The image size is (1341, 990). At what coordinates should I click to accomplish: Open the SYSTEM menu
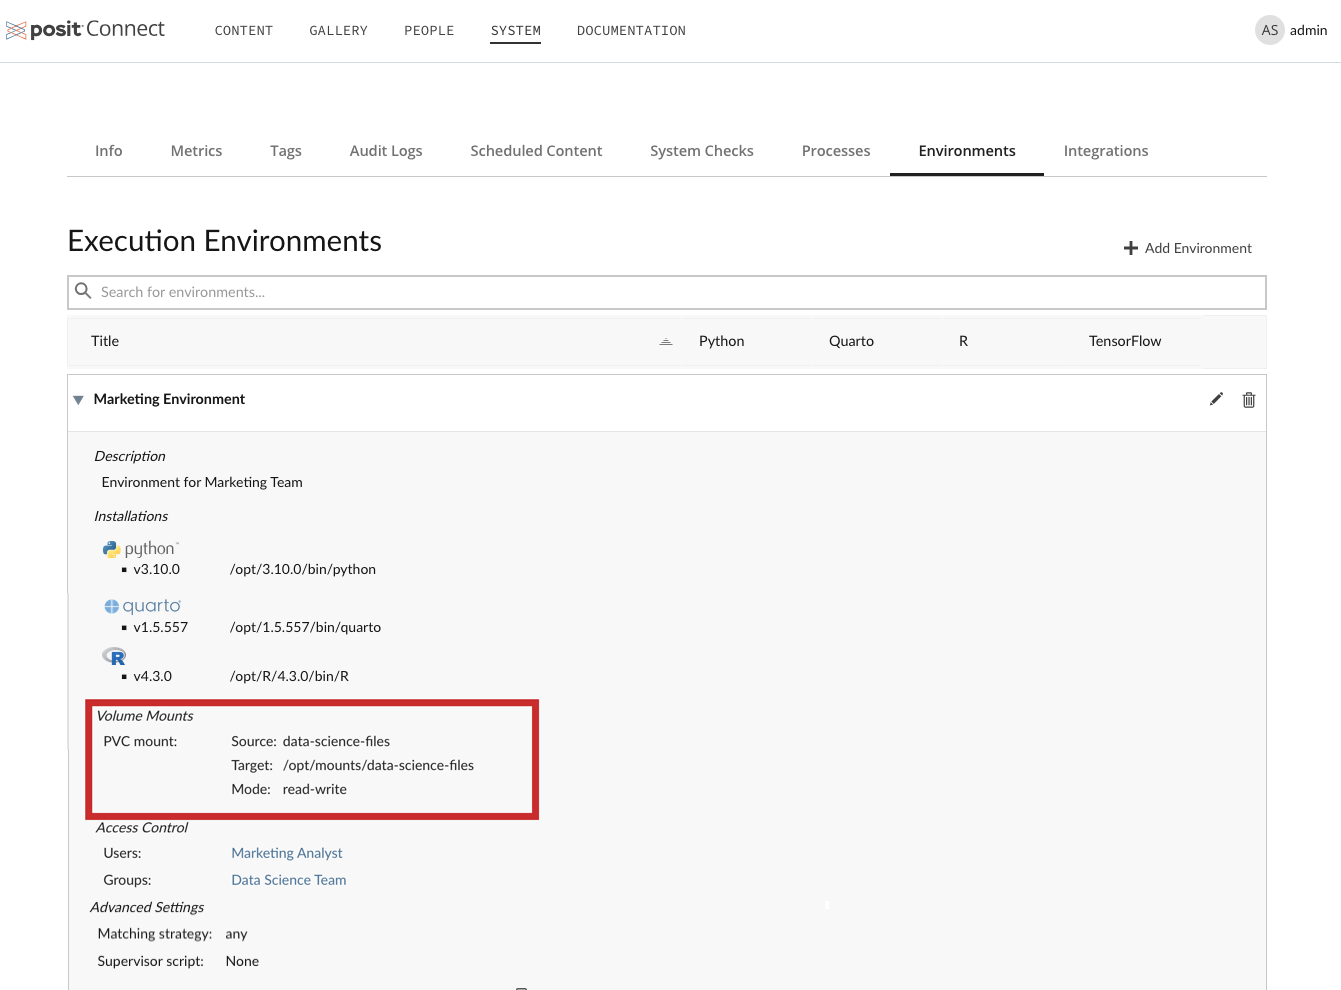pyautogui.click(x=516, y=31)
